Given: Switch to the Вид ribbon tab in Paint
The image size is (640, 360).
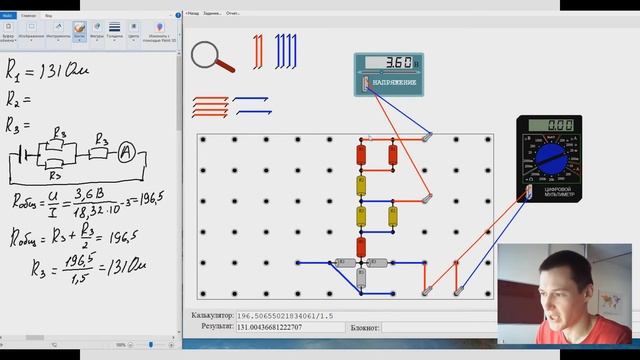Looking at the screenshot, I should coord(49,16).
